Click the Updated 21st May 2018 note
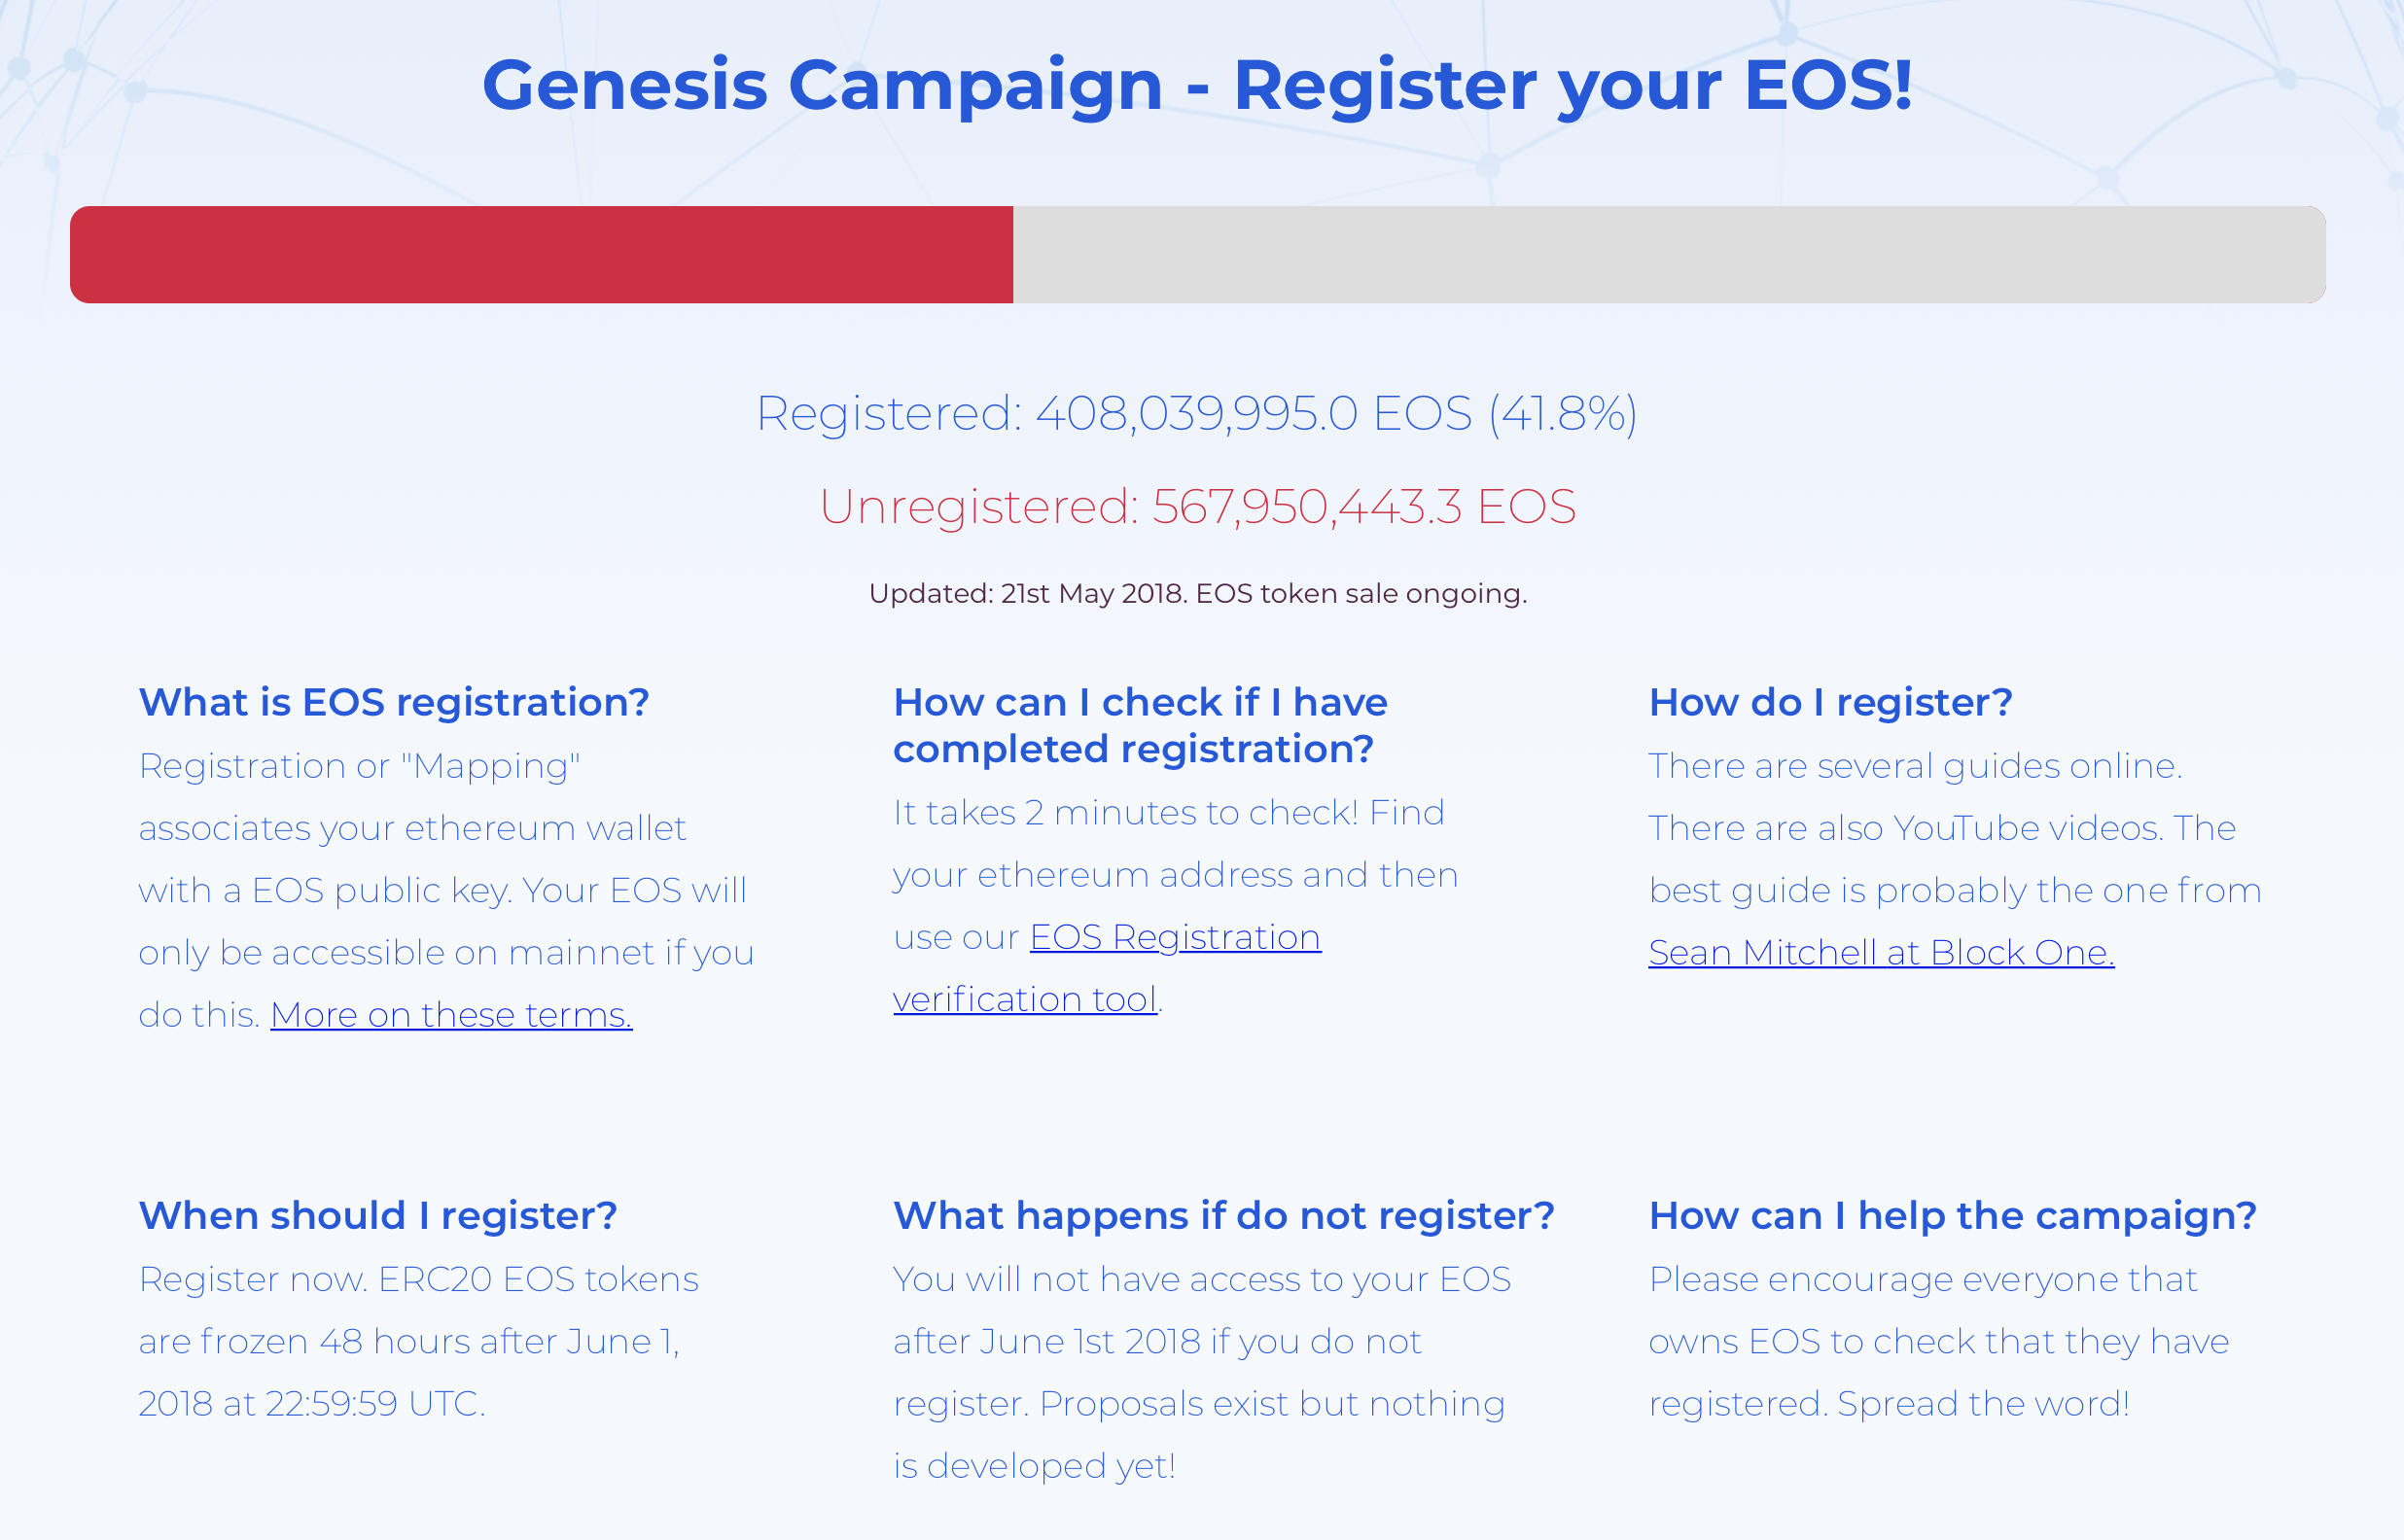This screenshot has height=1540, width=2404. point(1197,594)
